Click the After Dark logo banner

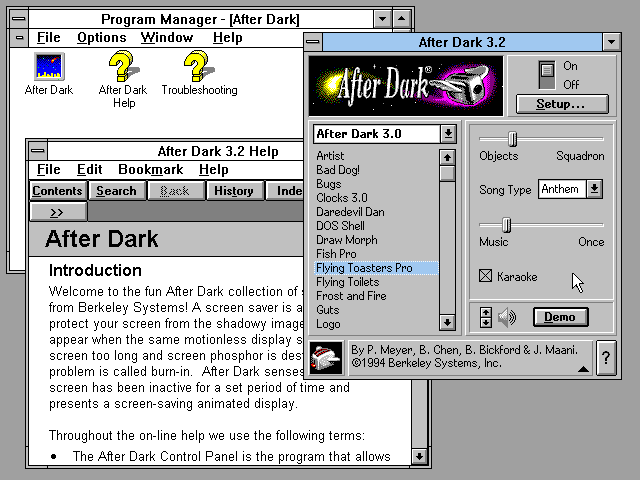406,86
